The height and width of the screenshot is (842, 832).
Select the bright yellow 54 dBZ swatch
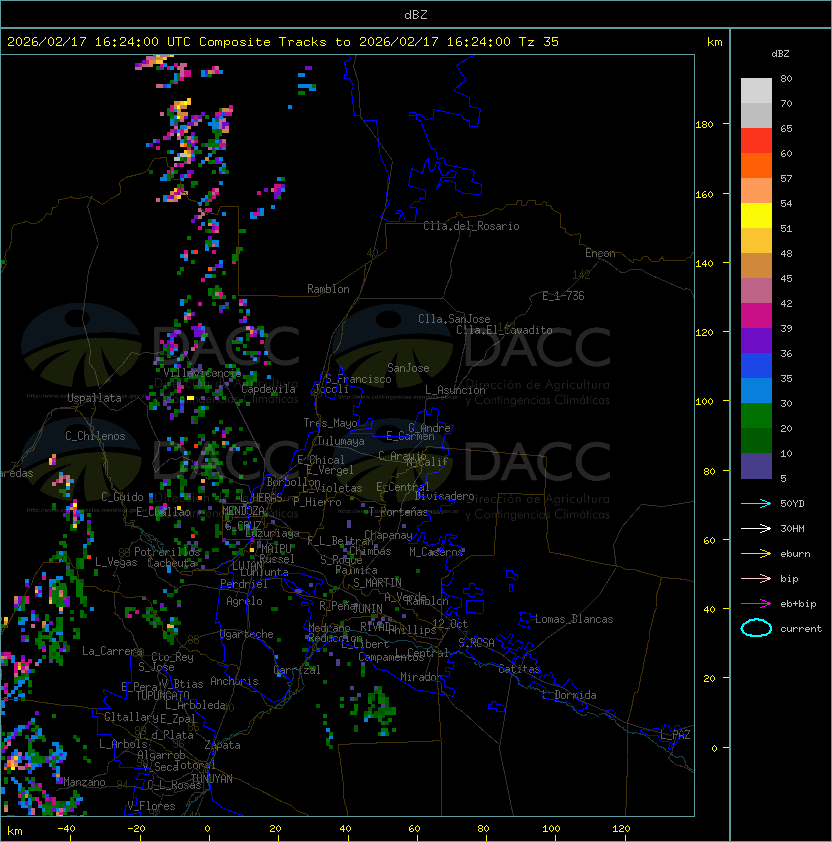(756, 215)
